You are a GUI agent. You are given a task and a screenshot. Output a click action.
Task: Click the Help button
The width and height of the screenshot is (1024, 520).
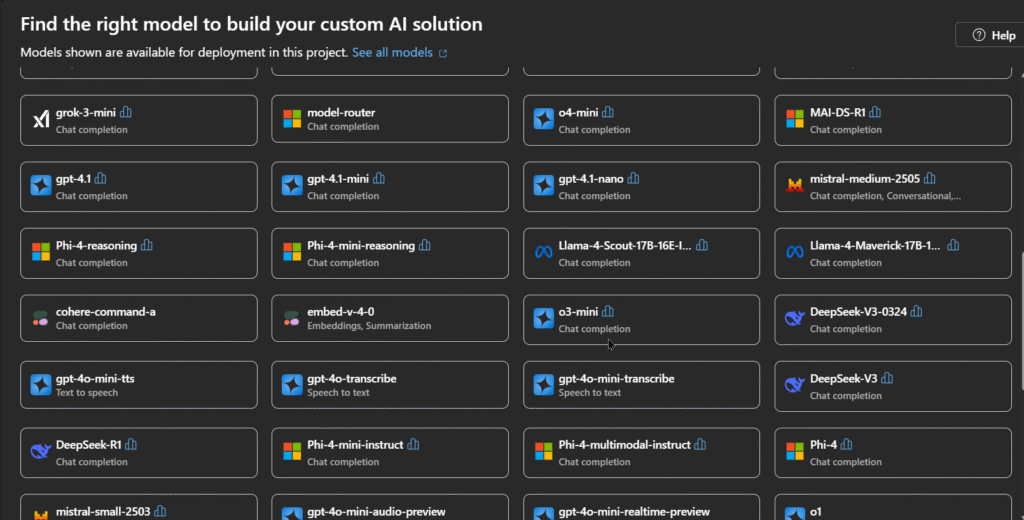pyautogui.click(x=992, y=35)
